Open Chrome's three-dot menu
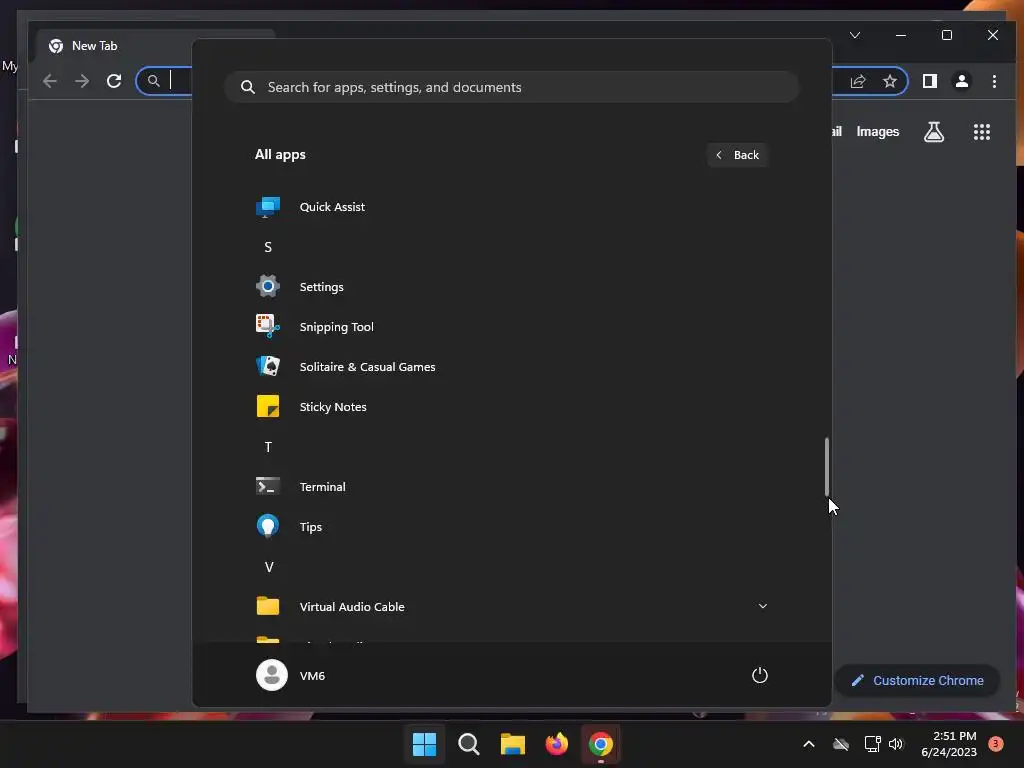The width and height of the screenshot is (1024, 768). pyautogui.click(x=994, y=81)
